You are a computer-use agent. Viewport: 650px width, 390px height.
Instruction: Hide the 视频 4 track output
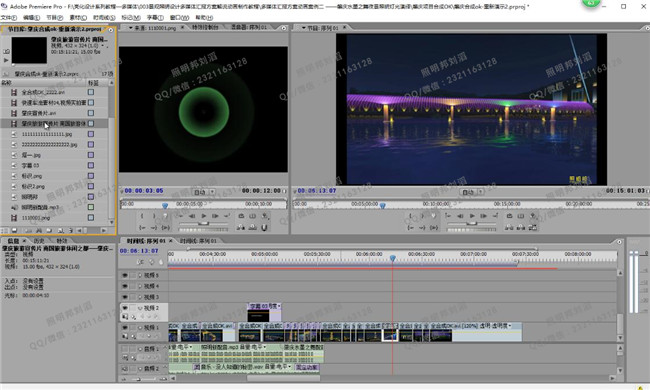pyautogui.click(x=125, y=286)
